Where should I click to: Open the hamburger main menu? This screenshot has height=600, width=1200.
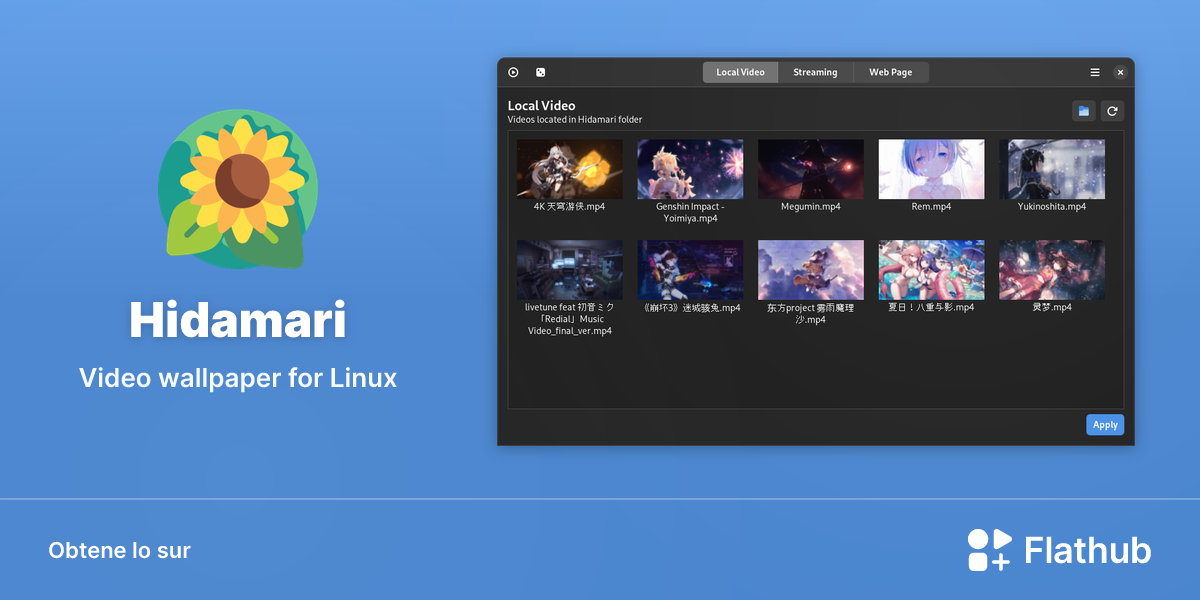[1095, 72]
